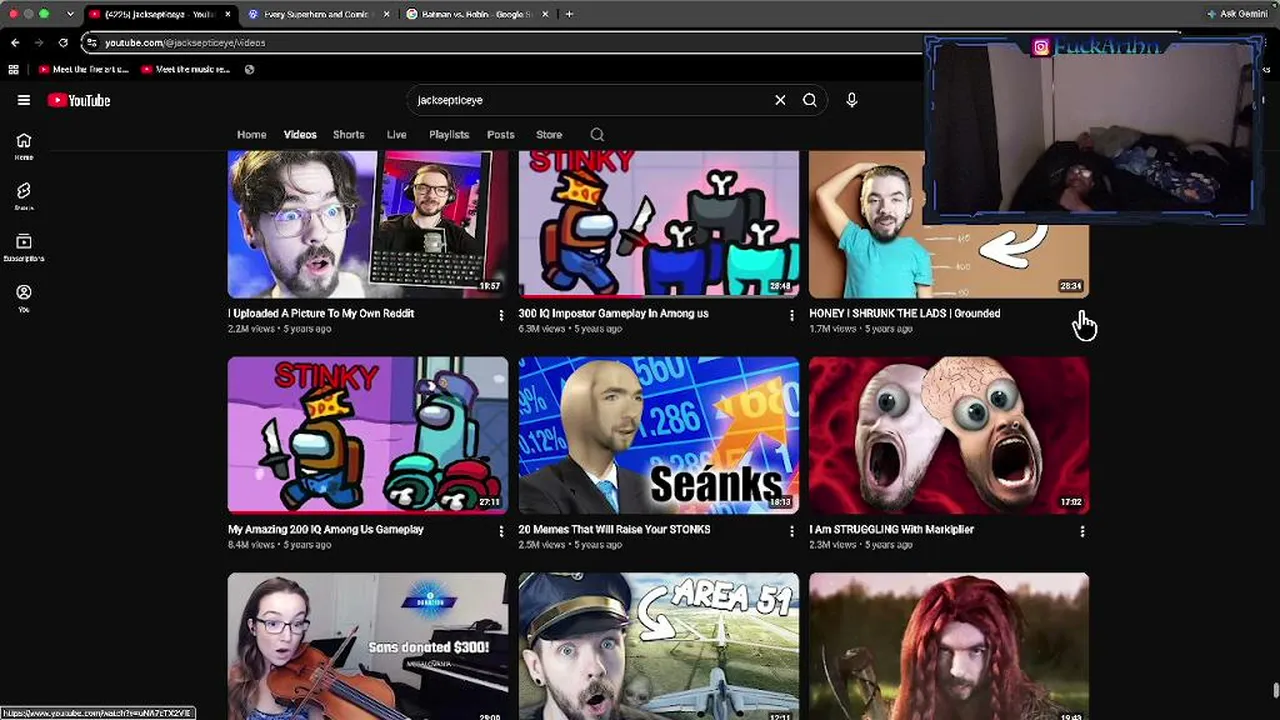Open options menu for 'My Amazing 200 IQ' video
This screenshot has width=1280, height=720.
501,531
